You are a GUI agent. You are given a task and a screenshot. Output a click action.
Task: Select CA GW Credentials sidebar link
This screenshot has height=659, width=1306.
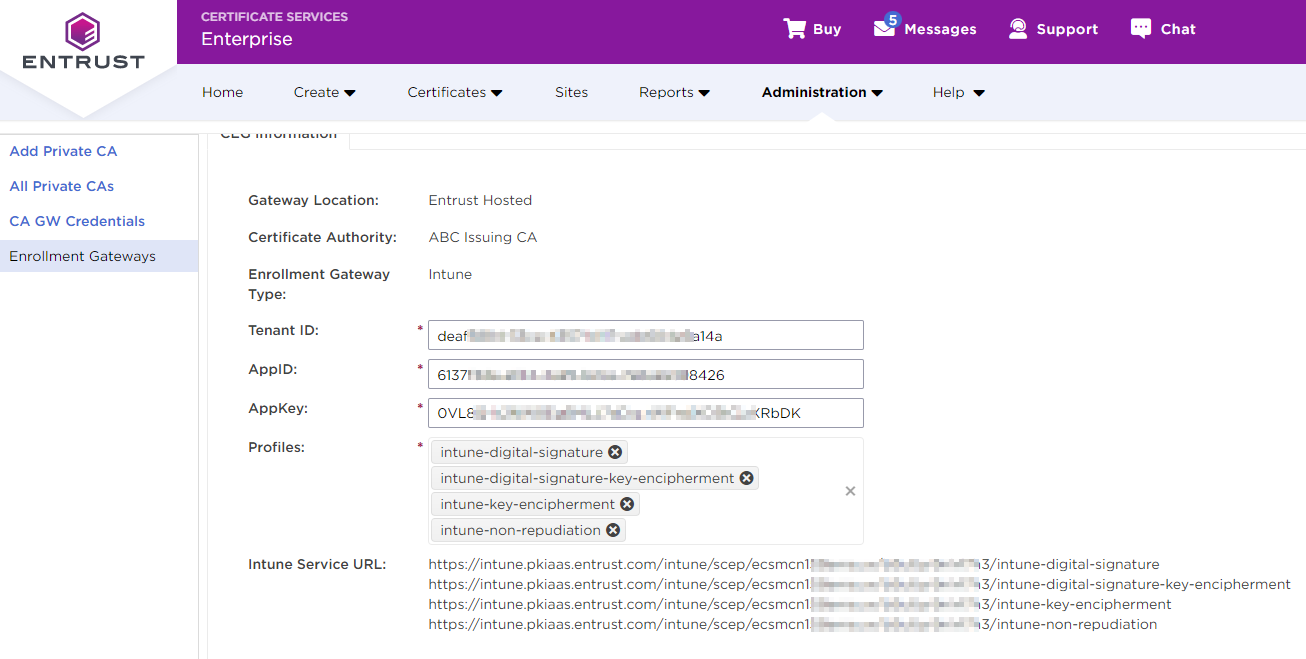point(77,221)
